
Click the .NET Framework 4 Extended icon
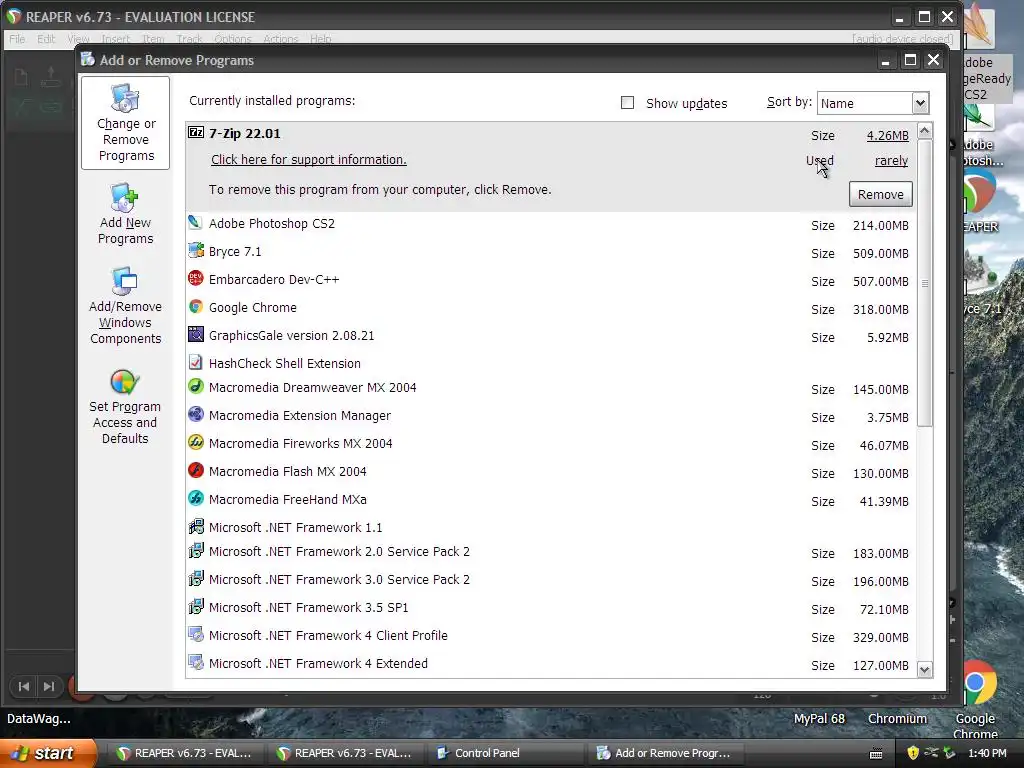[x=195, y=663]
